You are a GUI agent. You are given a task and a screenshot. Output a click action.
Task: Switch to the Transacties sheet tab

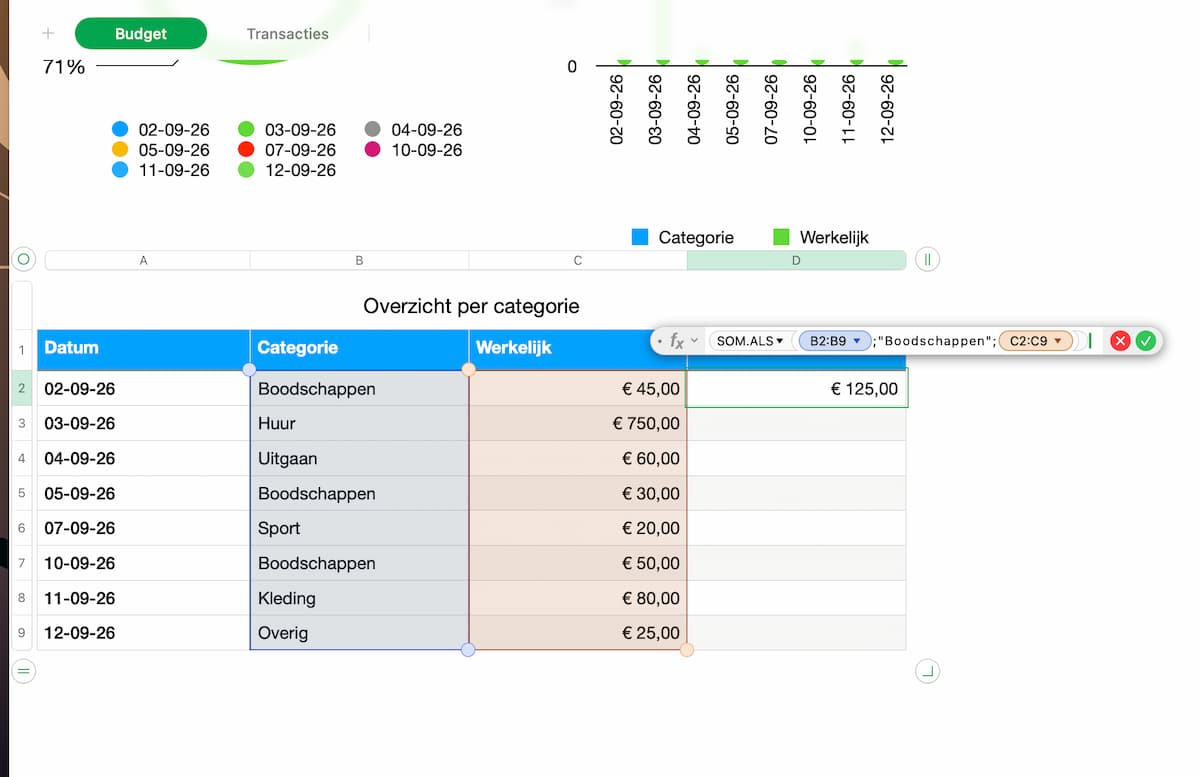coord(288,33)
